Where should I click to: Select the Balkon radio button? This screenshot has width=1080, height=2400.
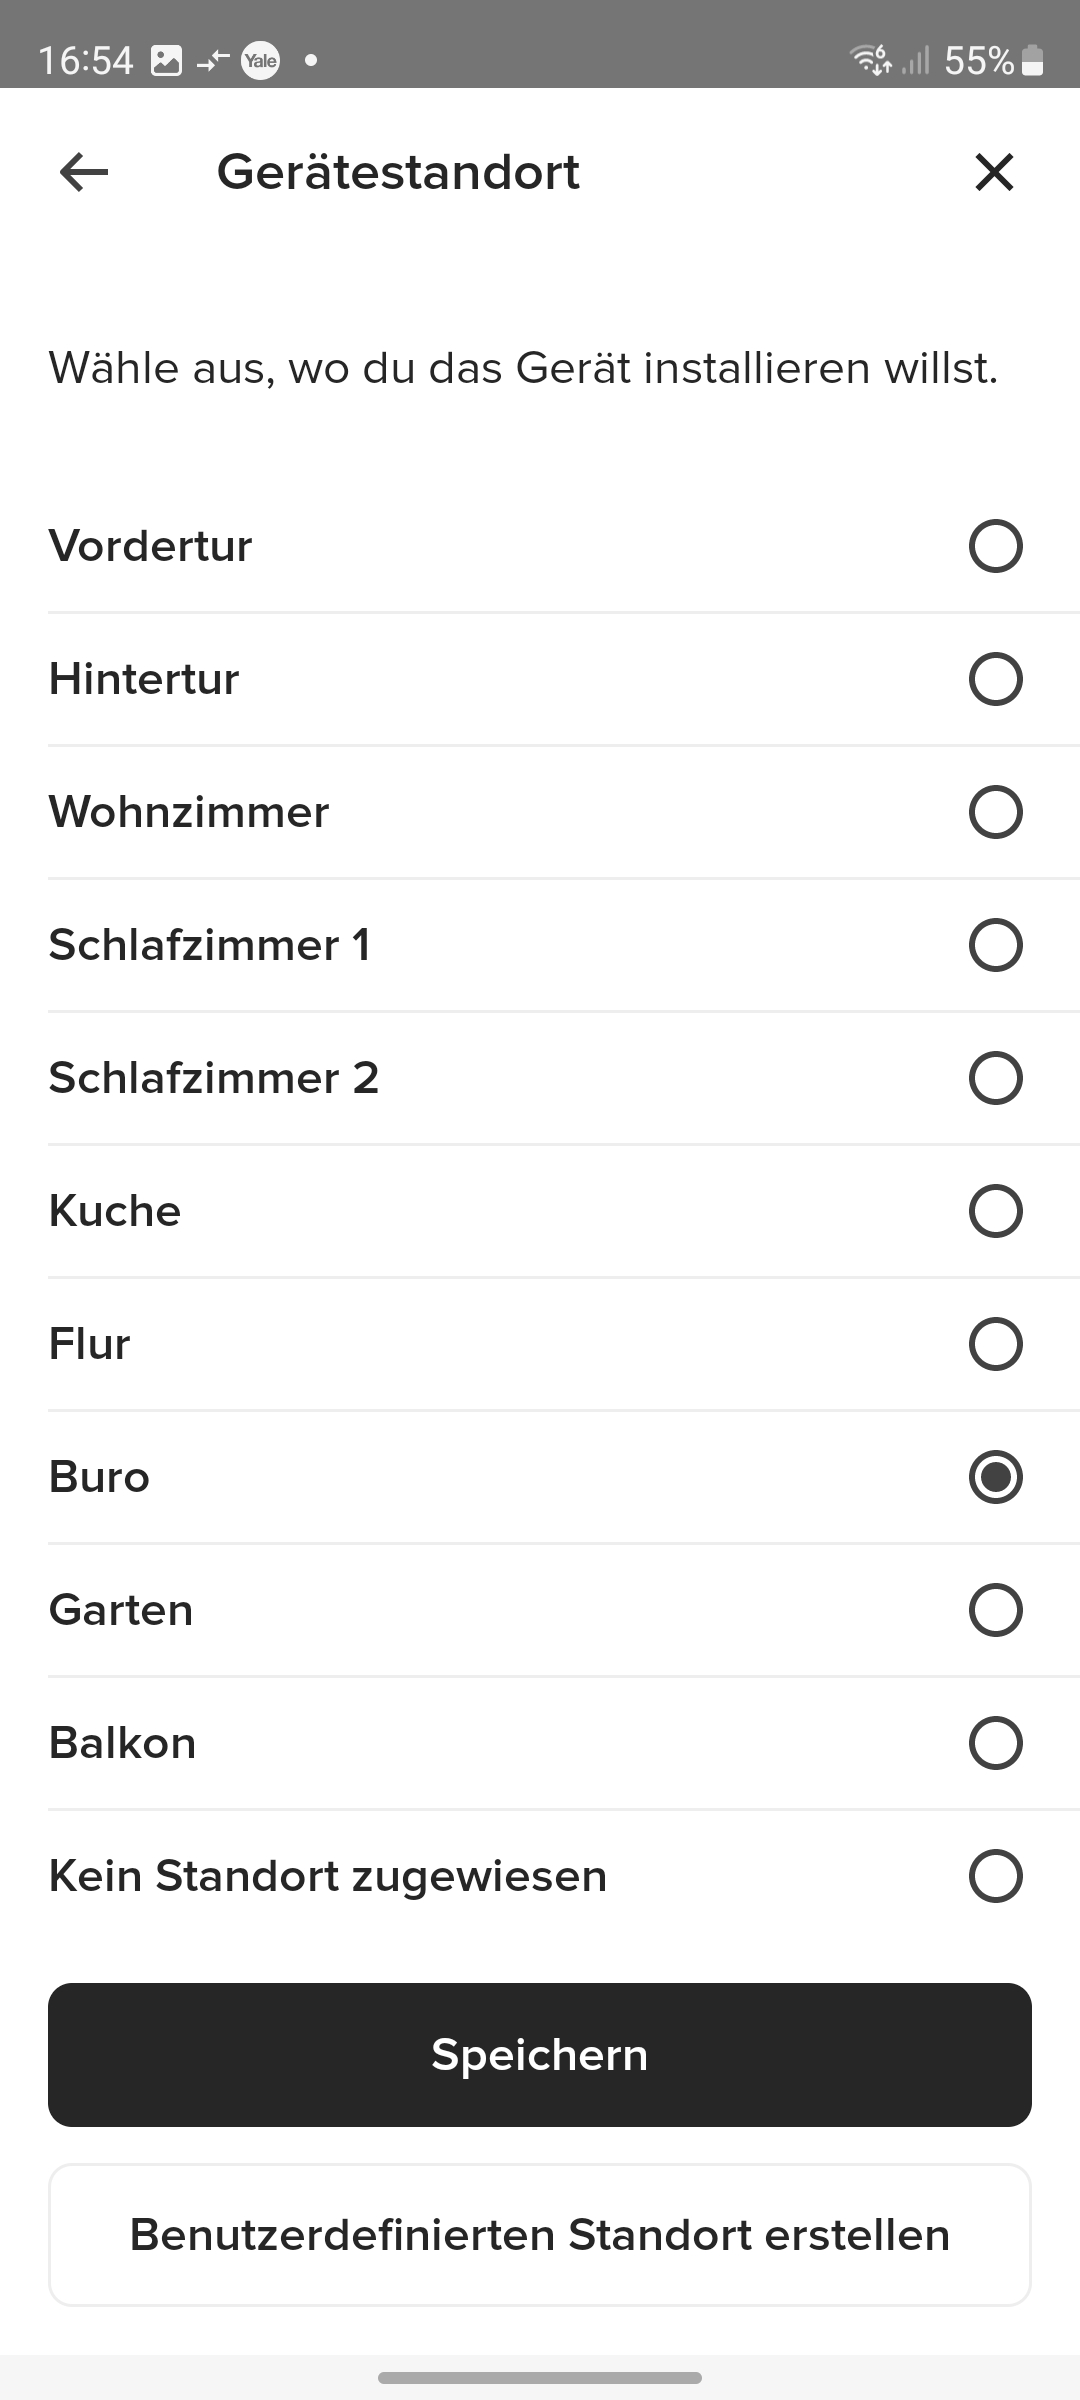[x=995, y=1743]
